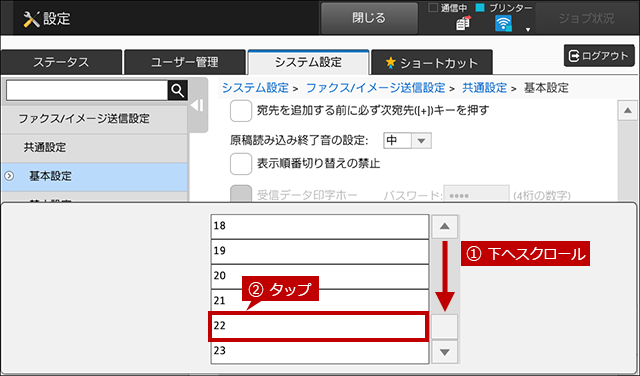Select the システム設定 tab
This screenshot has width=640, height=376.
[x=308, y=62]
